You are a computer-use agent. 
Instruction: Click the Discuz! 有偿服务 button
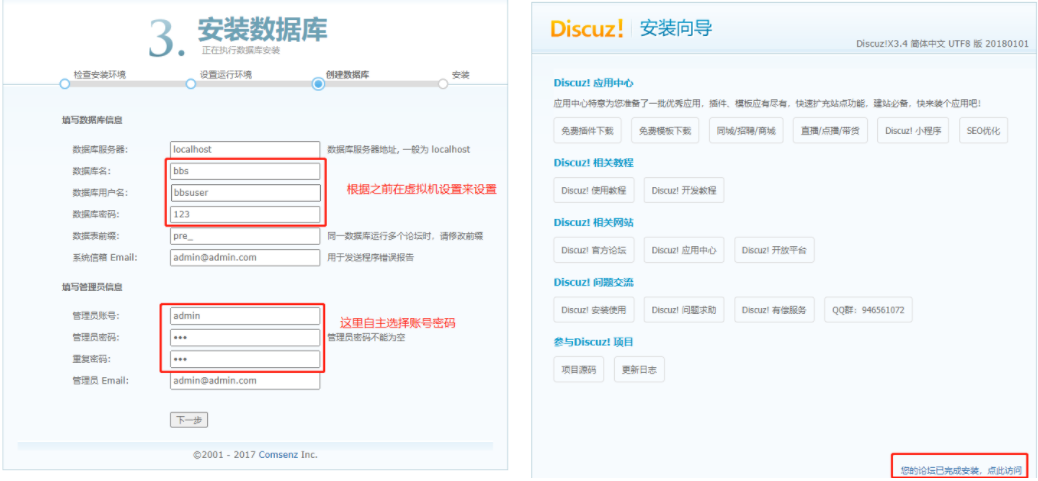click(775, 310)
